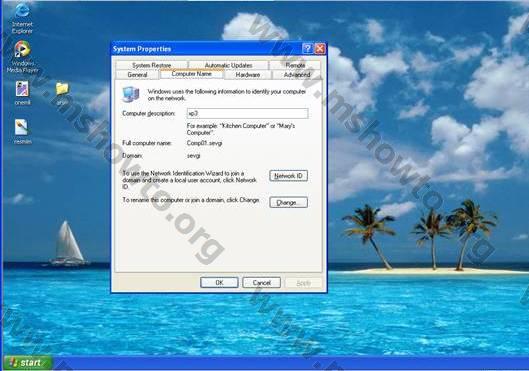Cancel the System Properties dialog
The height and width of the screenshot is (371, 529).
pyautogui.click(x=261, y=283)
